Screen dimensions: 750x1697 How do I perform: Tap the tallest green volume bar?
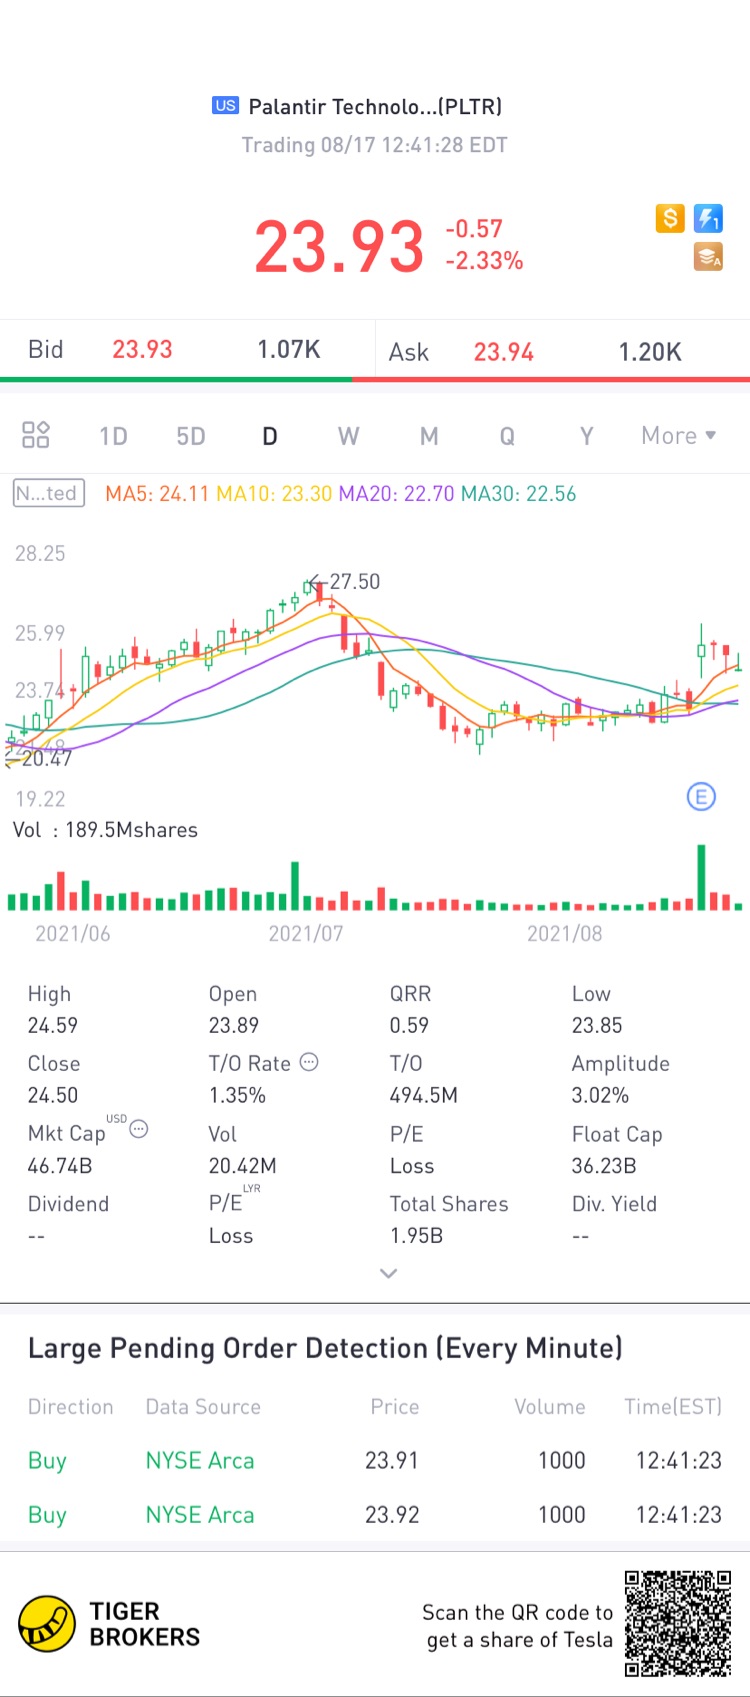click(x=702, y=877)
